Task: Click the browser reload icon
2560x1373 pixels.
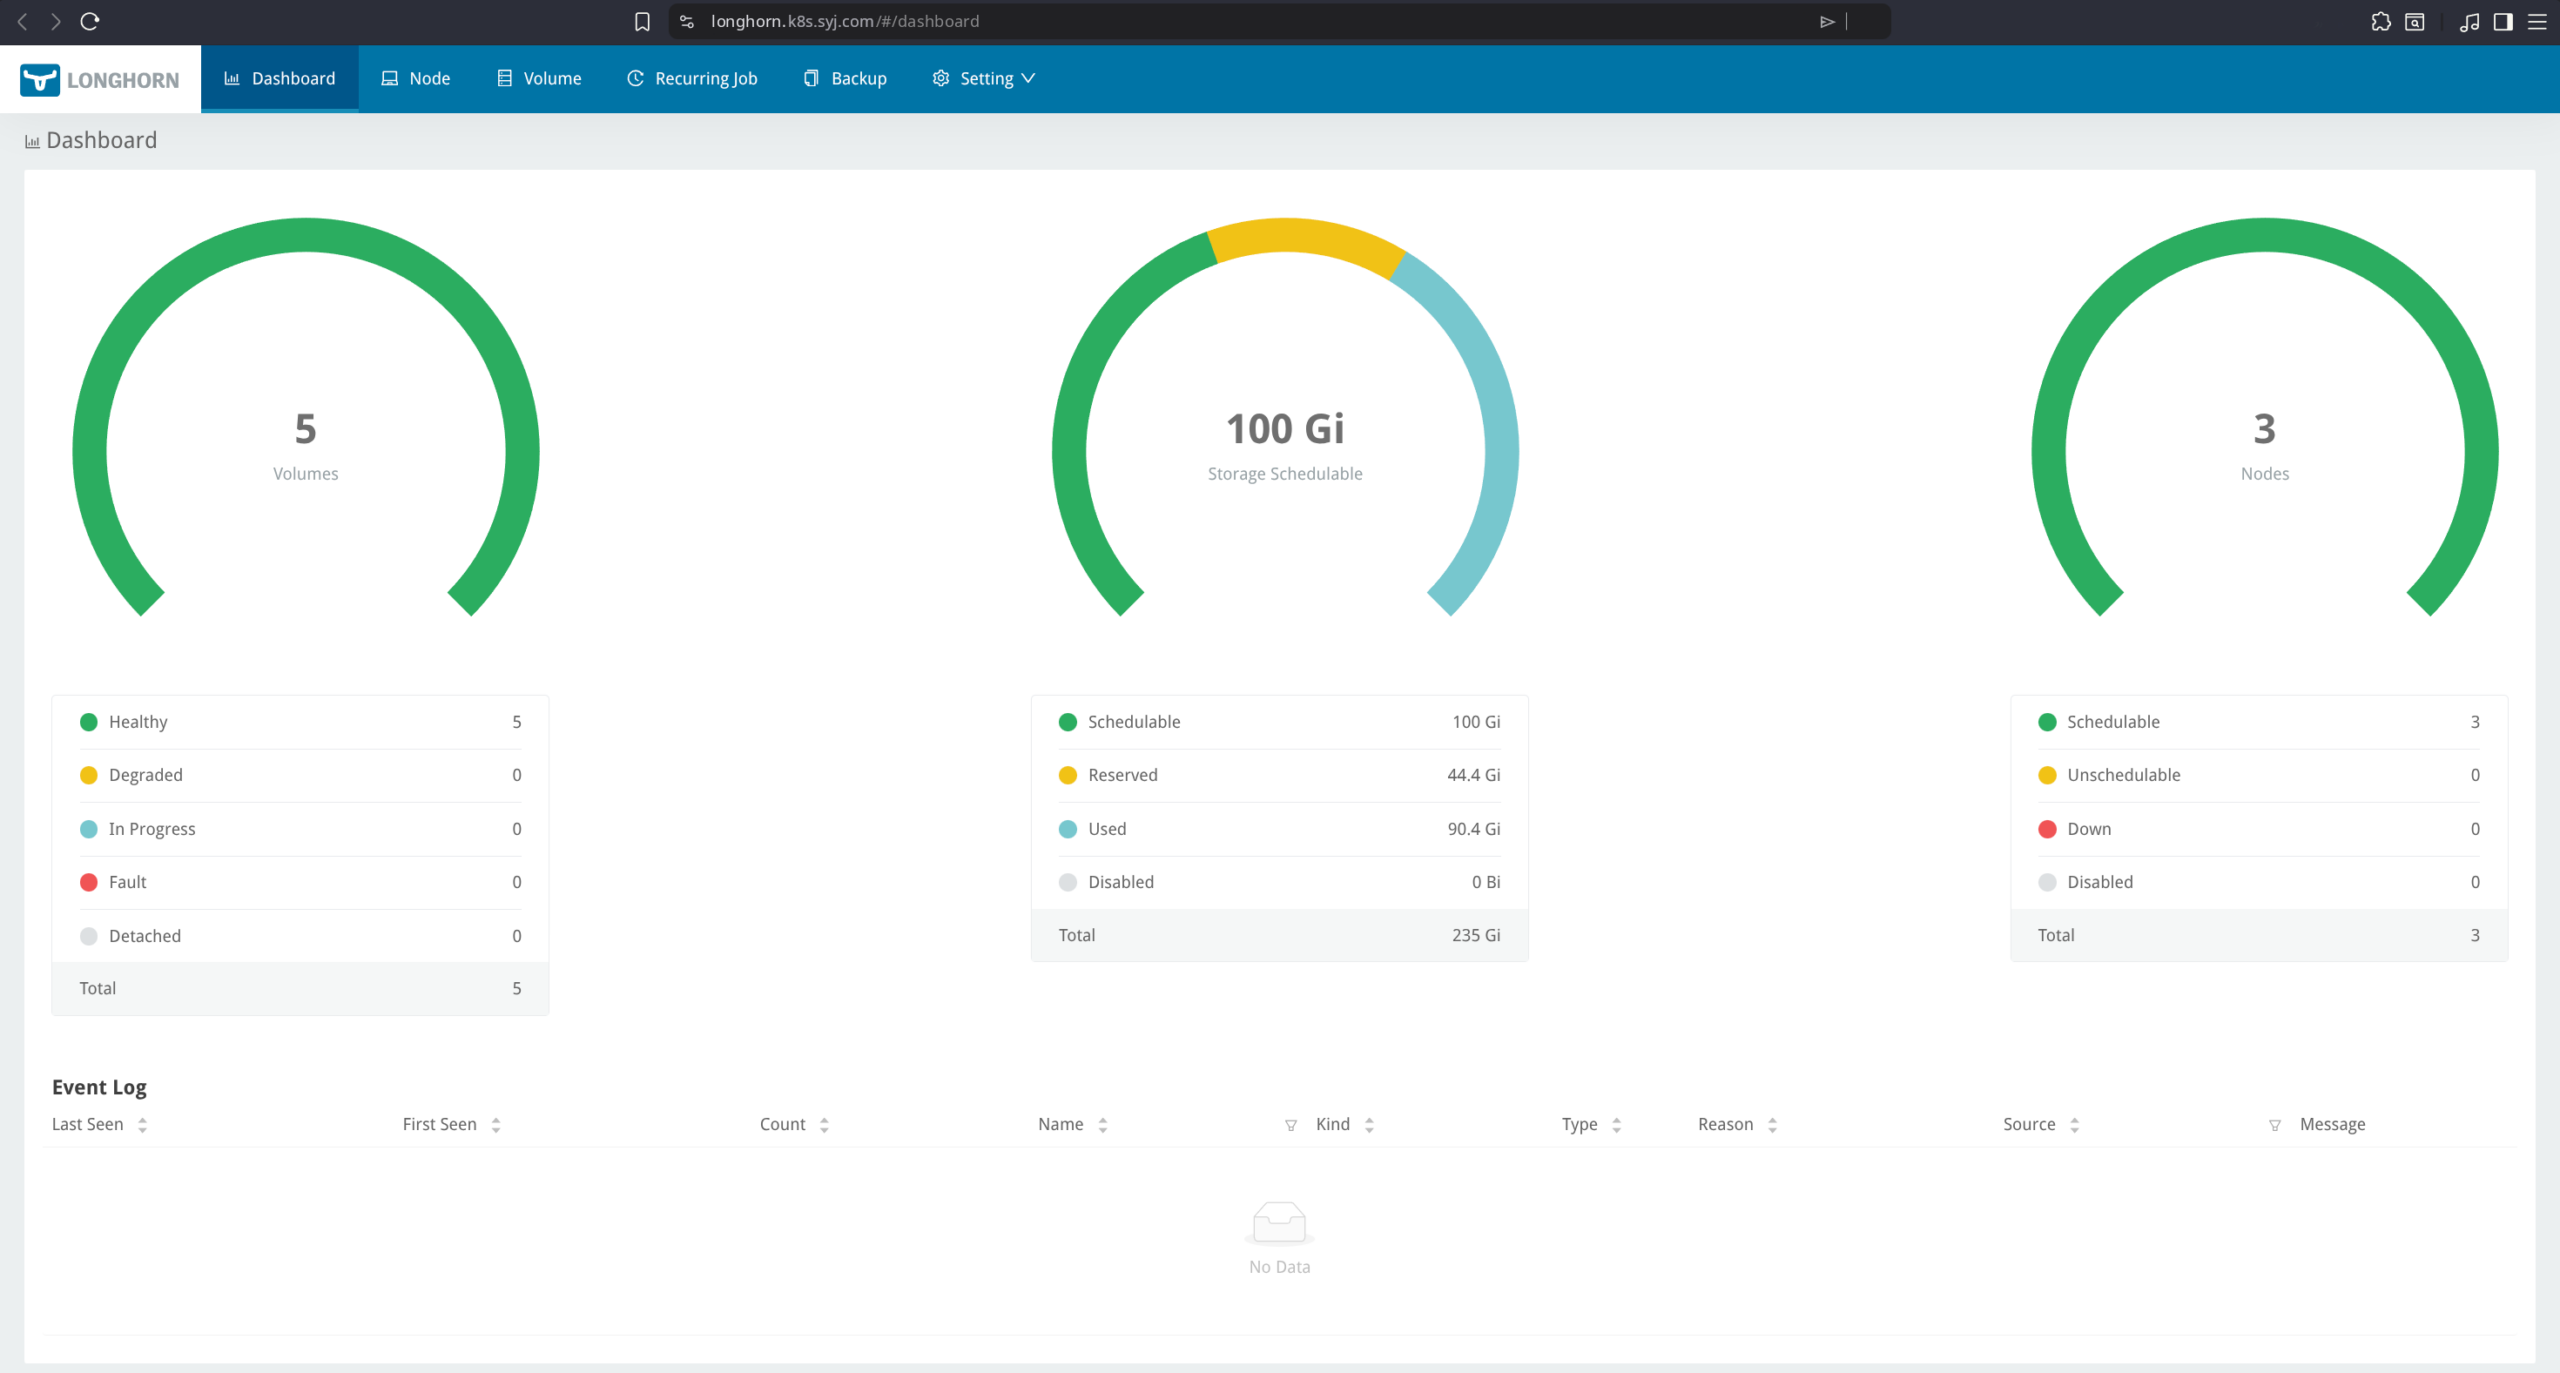Action: coord(90,21)
